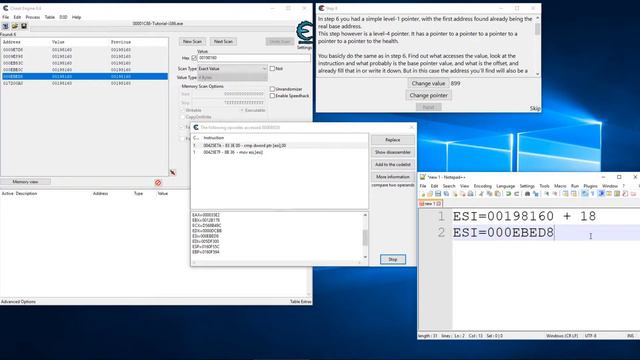Open Memory view button
The image size is (640, 360).
pos(25,182)
